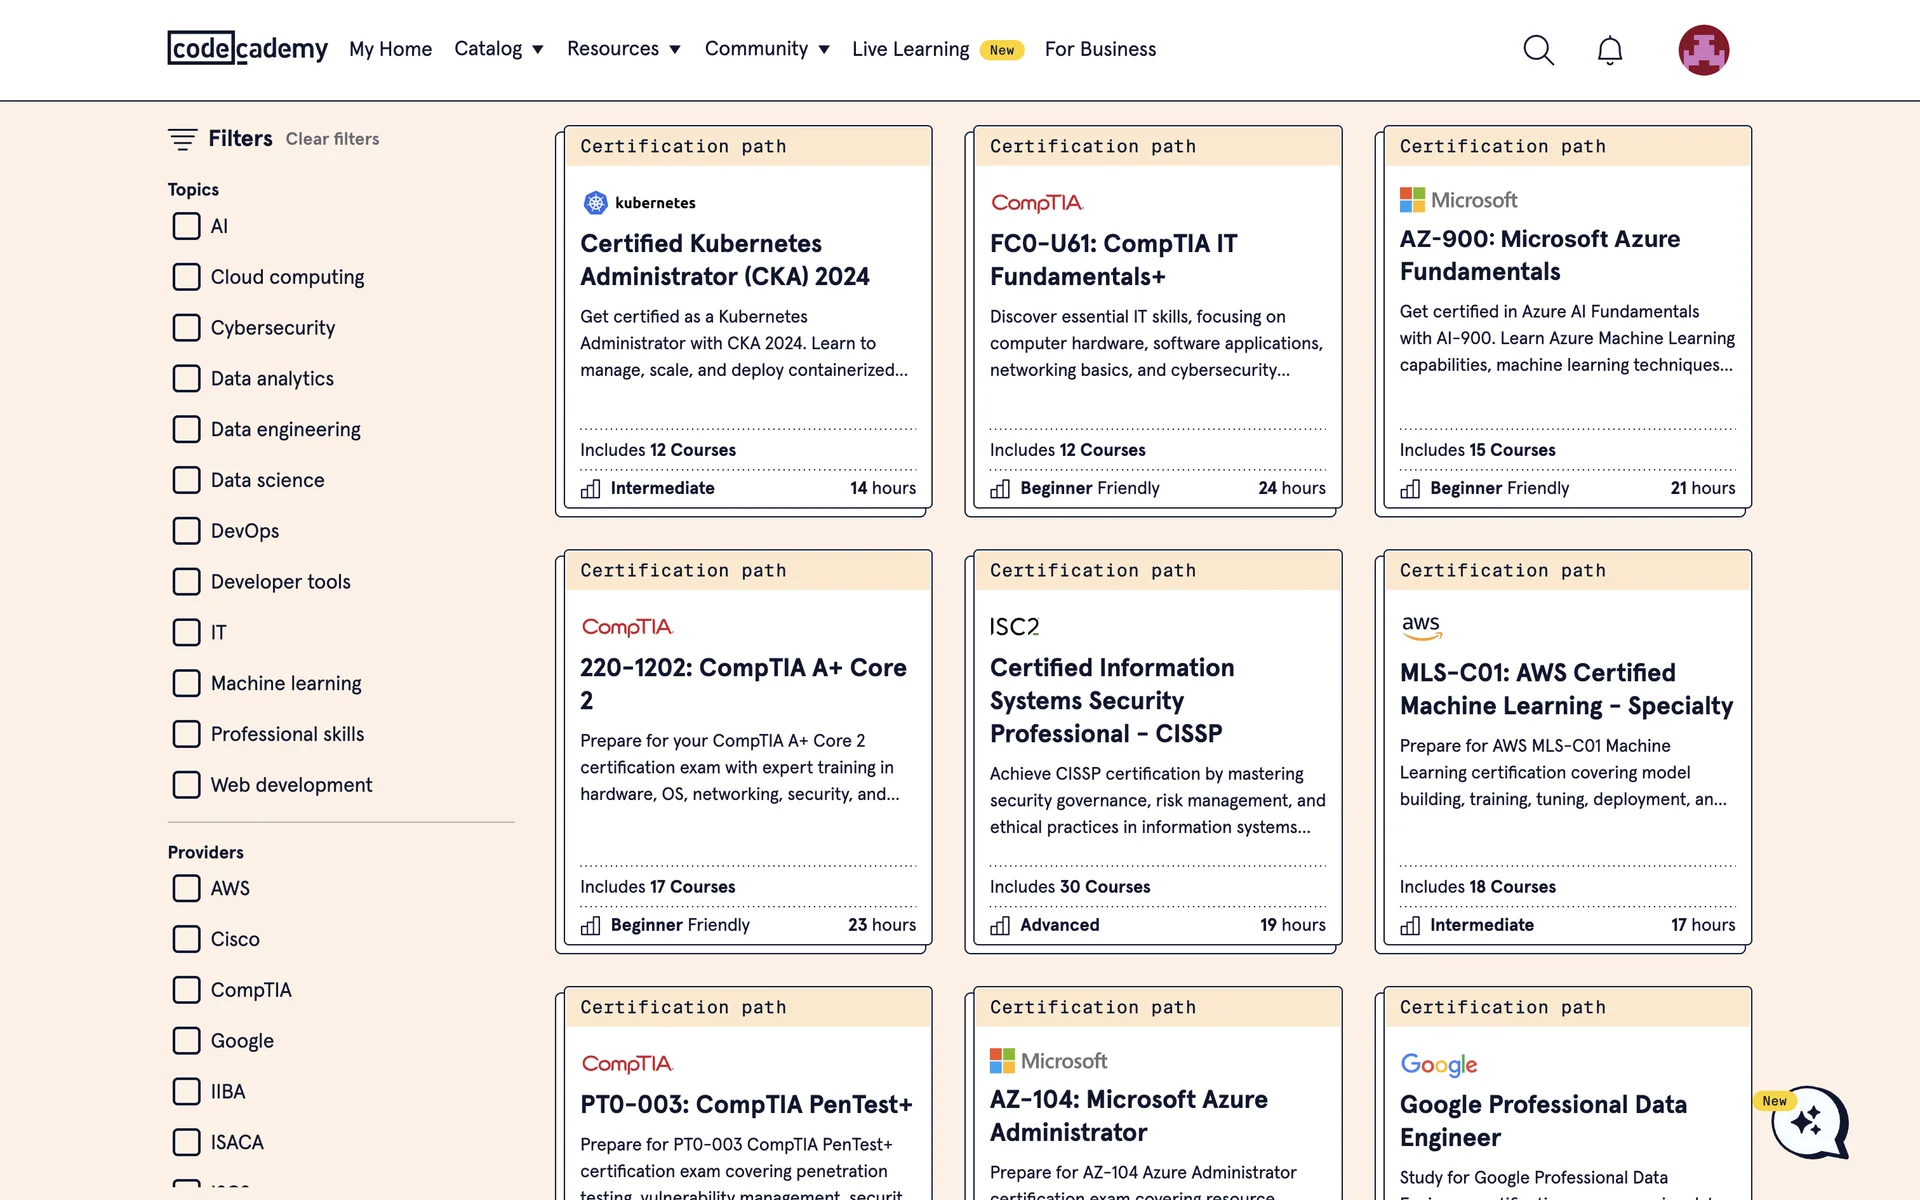Click the Codecademy logo
The width and height of the screenshot is (1920, 1200).
247,48
